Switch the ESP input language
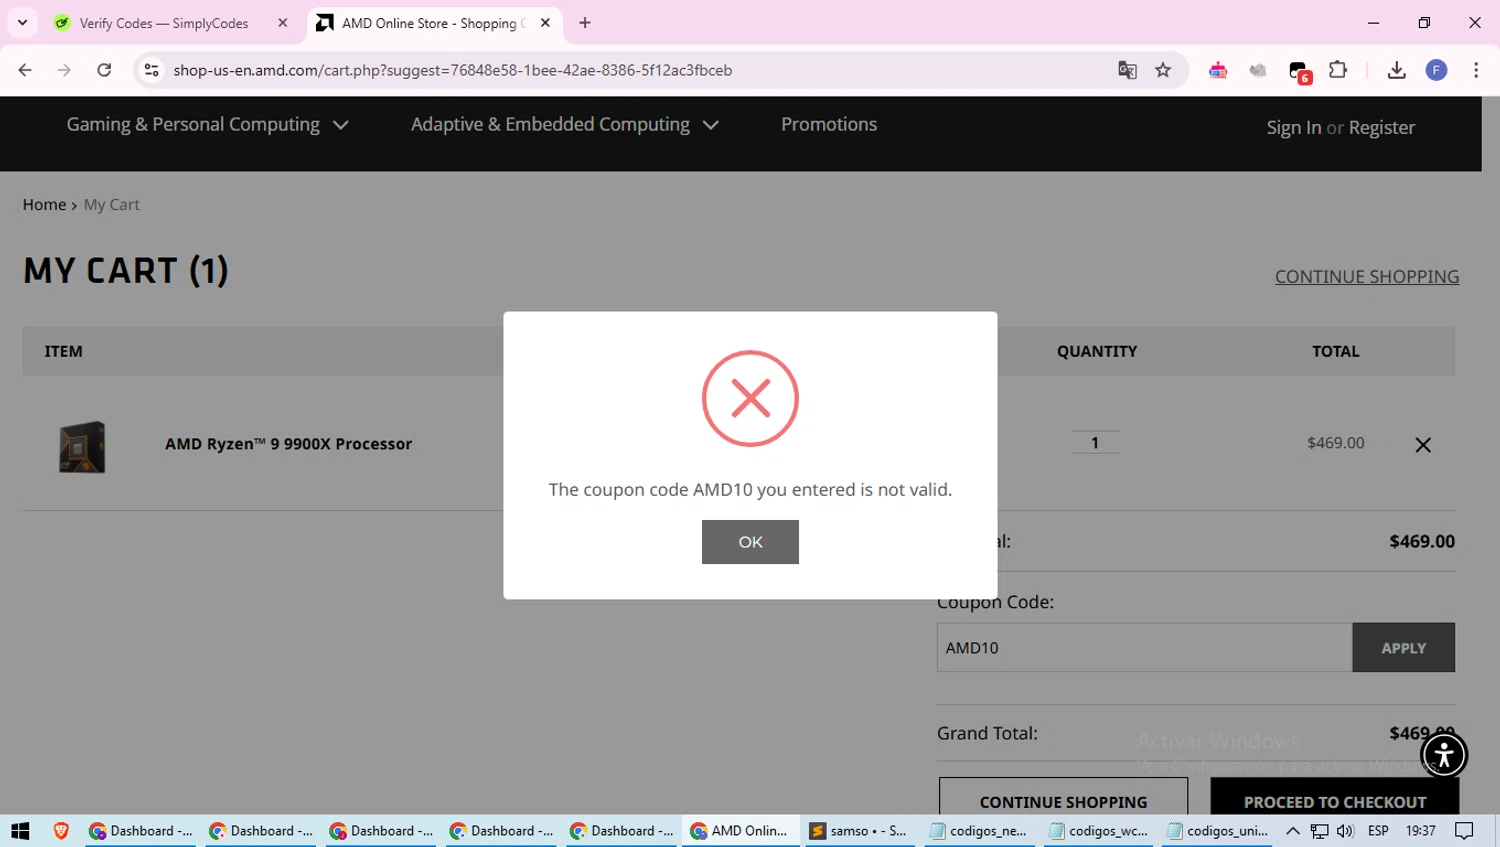This screenshot has height=847, width=1500. pyautogui.click(x=1378, y=831)
